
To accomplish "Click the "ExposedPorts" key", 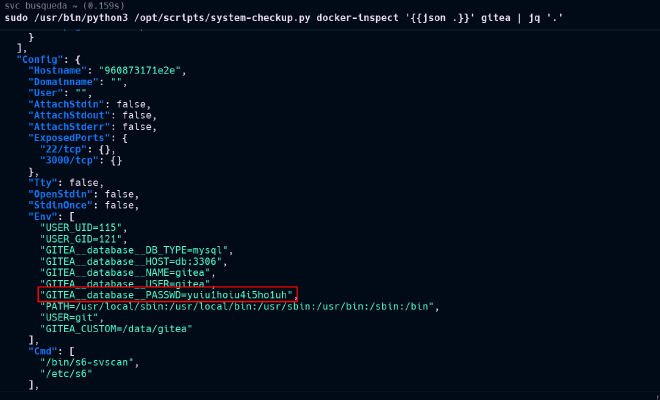I will click(x=69, y=138).
